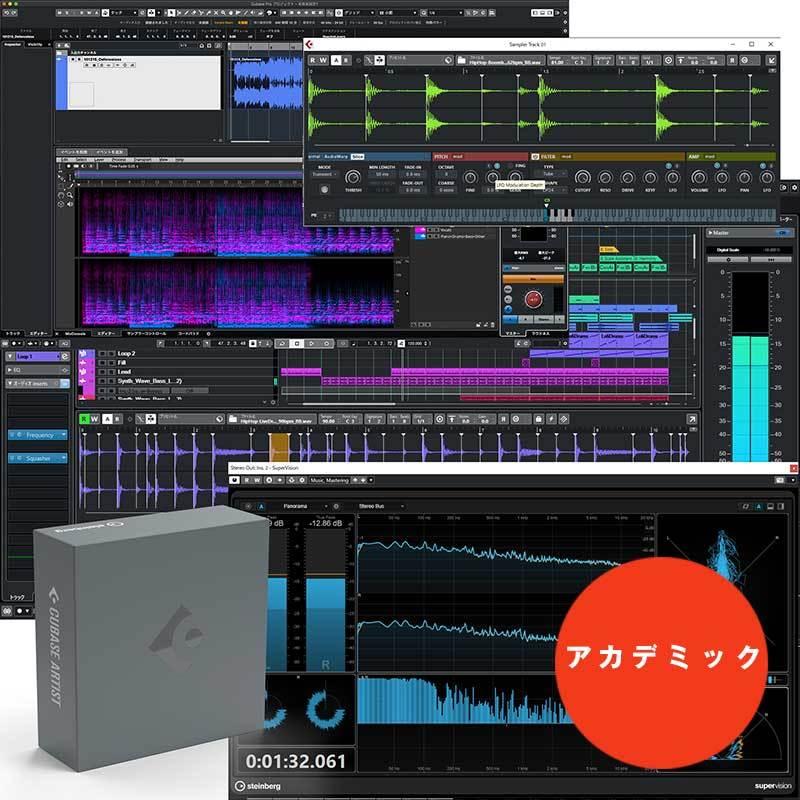Toggle the A button in the SuperVision module bar
800x800 pixels.
coord(261,506)
